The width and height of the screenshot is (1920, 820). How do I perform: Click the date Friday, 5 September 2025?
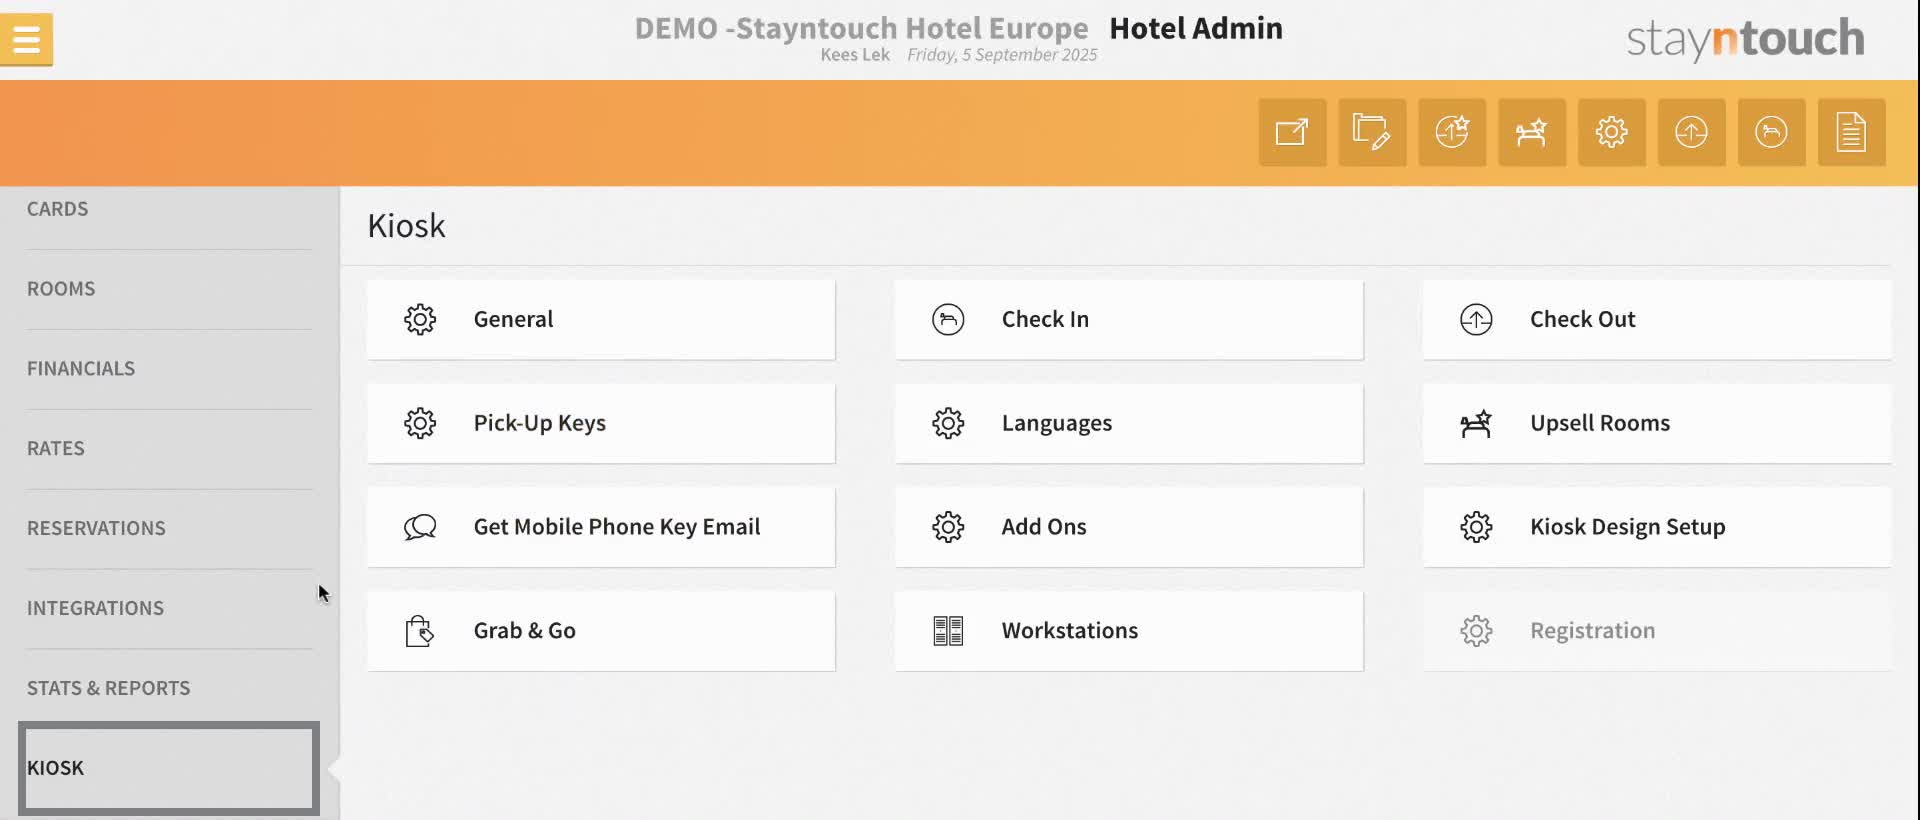[x=1002, y=55]
